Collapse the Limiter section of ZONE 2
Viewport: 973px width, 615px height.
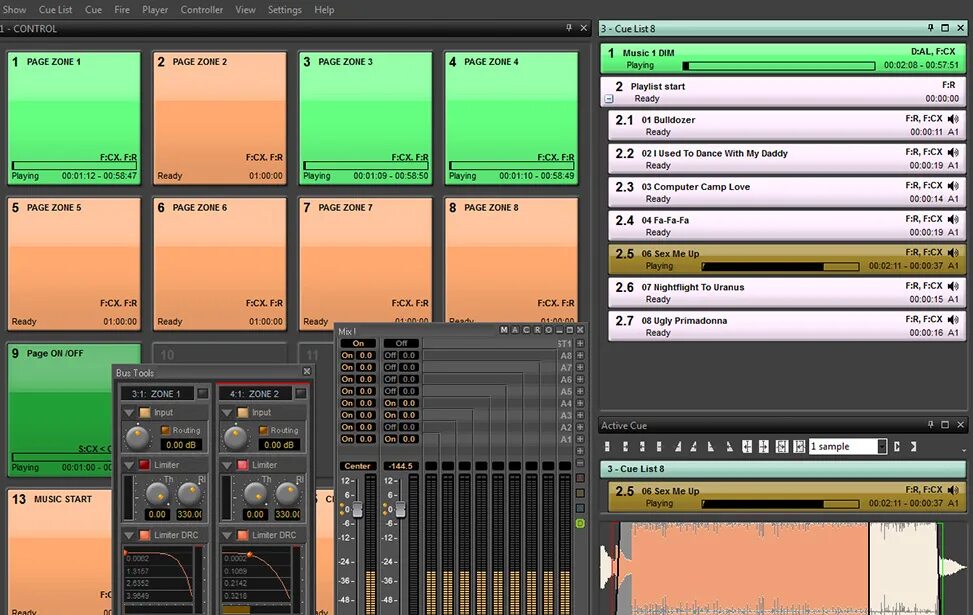tap(226, 465)
